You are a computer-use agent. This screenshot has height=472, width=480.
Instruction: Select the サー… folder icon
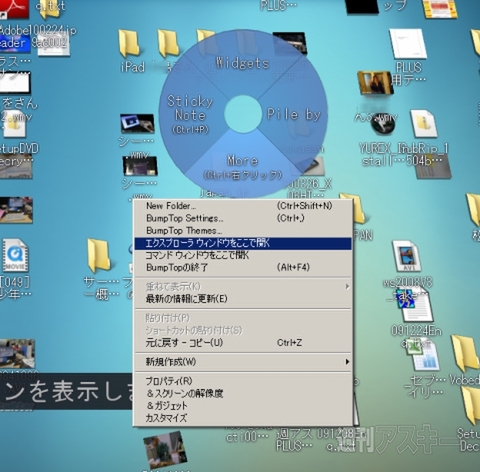coord(98,256)
